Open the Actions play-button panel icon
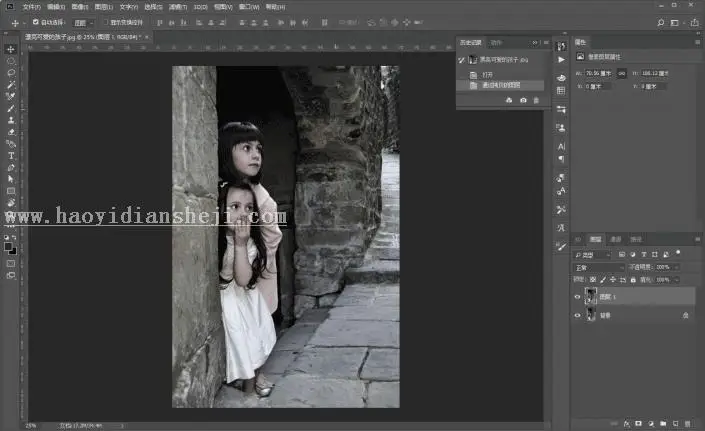The width and height of the screenshot is (705, 431). (561, 59)
